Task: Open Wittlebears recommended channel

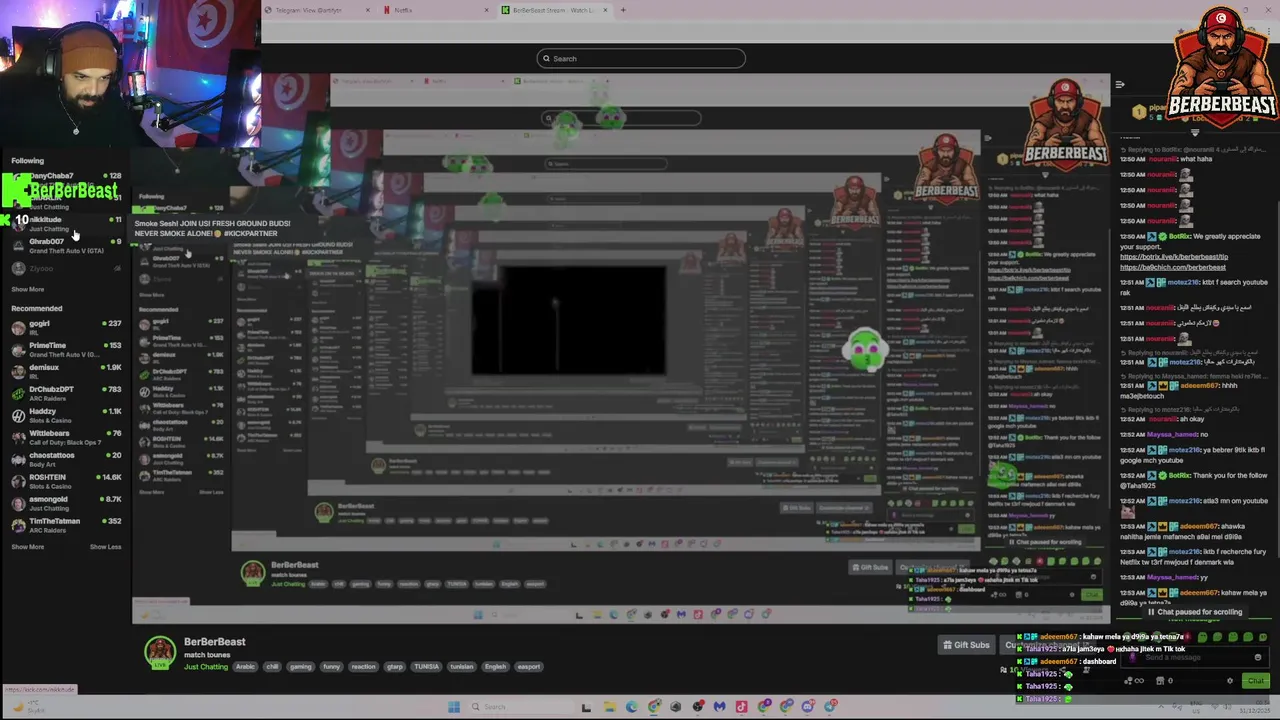Action: click(x=65, y=437)
